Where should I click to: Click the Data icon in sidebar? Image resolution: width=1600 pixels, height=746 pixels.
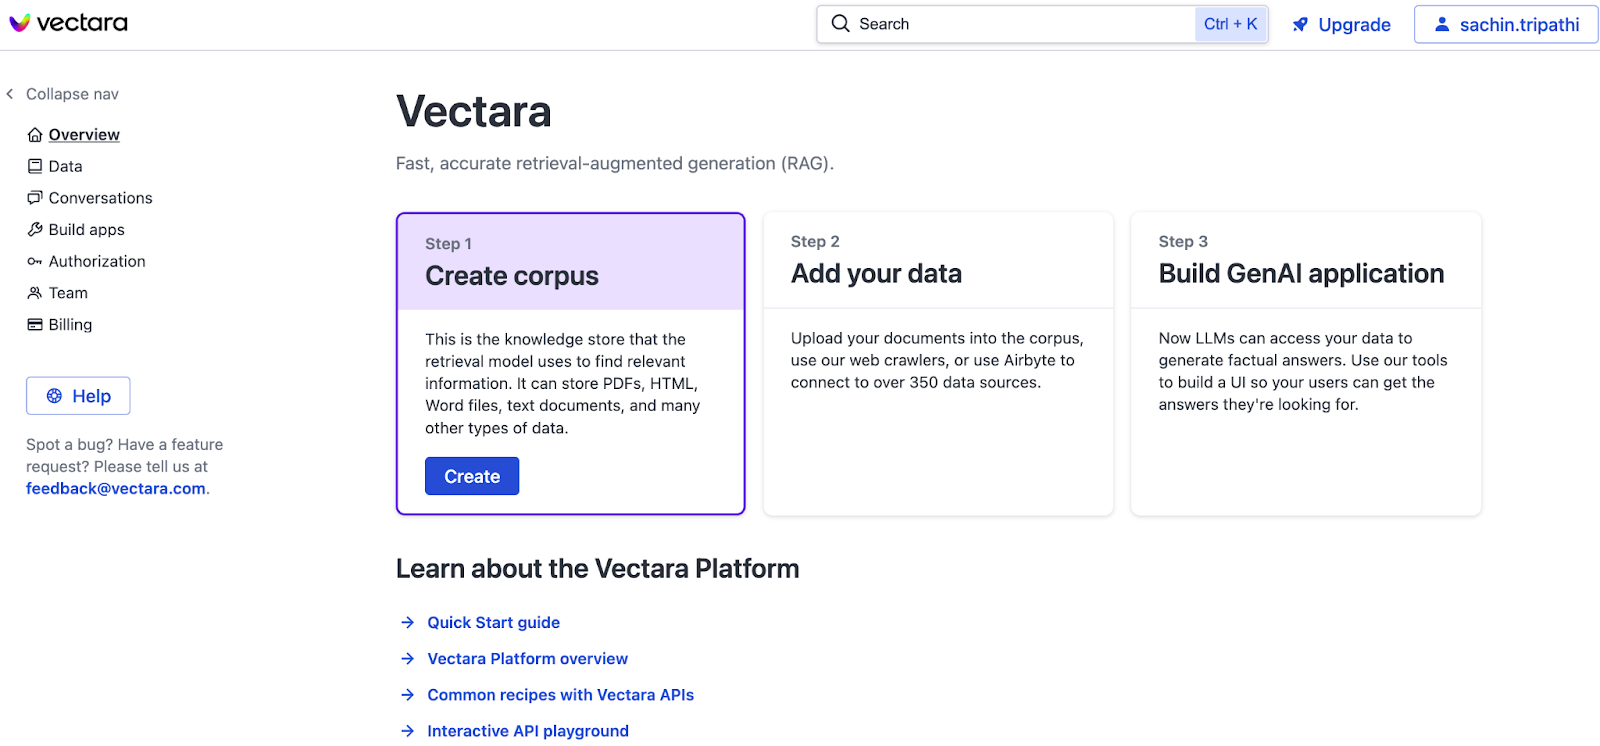[35, 166]
